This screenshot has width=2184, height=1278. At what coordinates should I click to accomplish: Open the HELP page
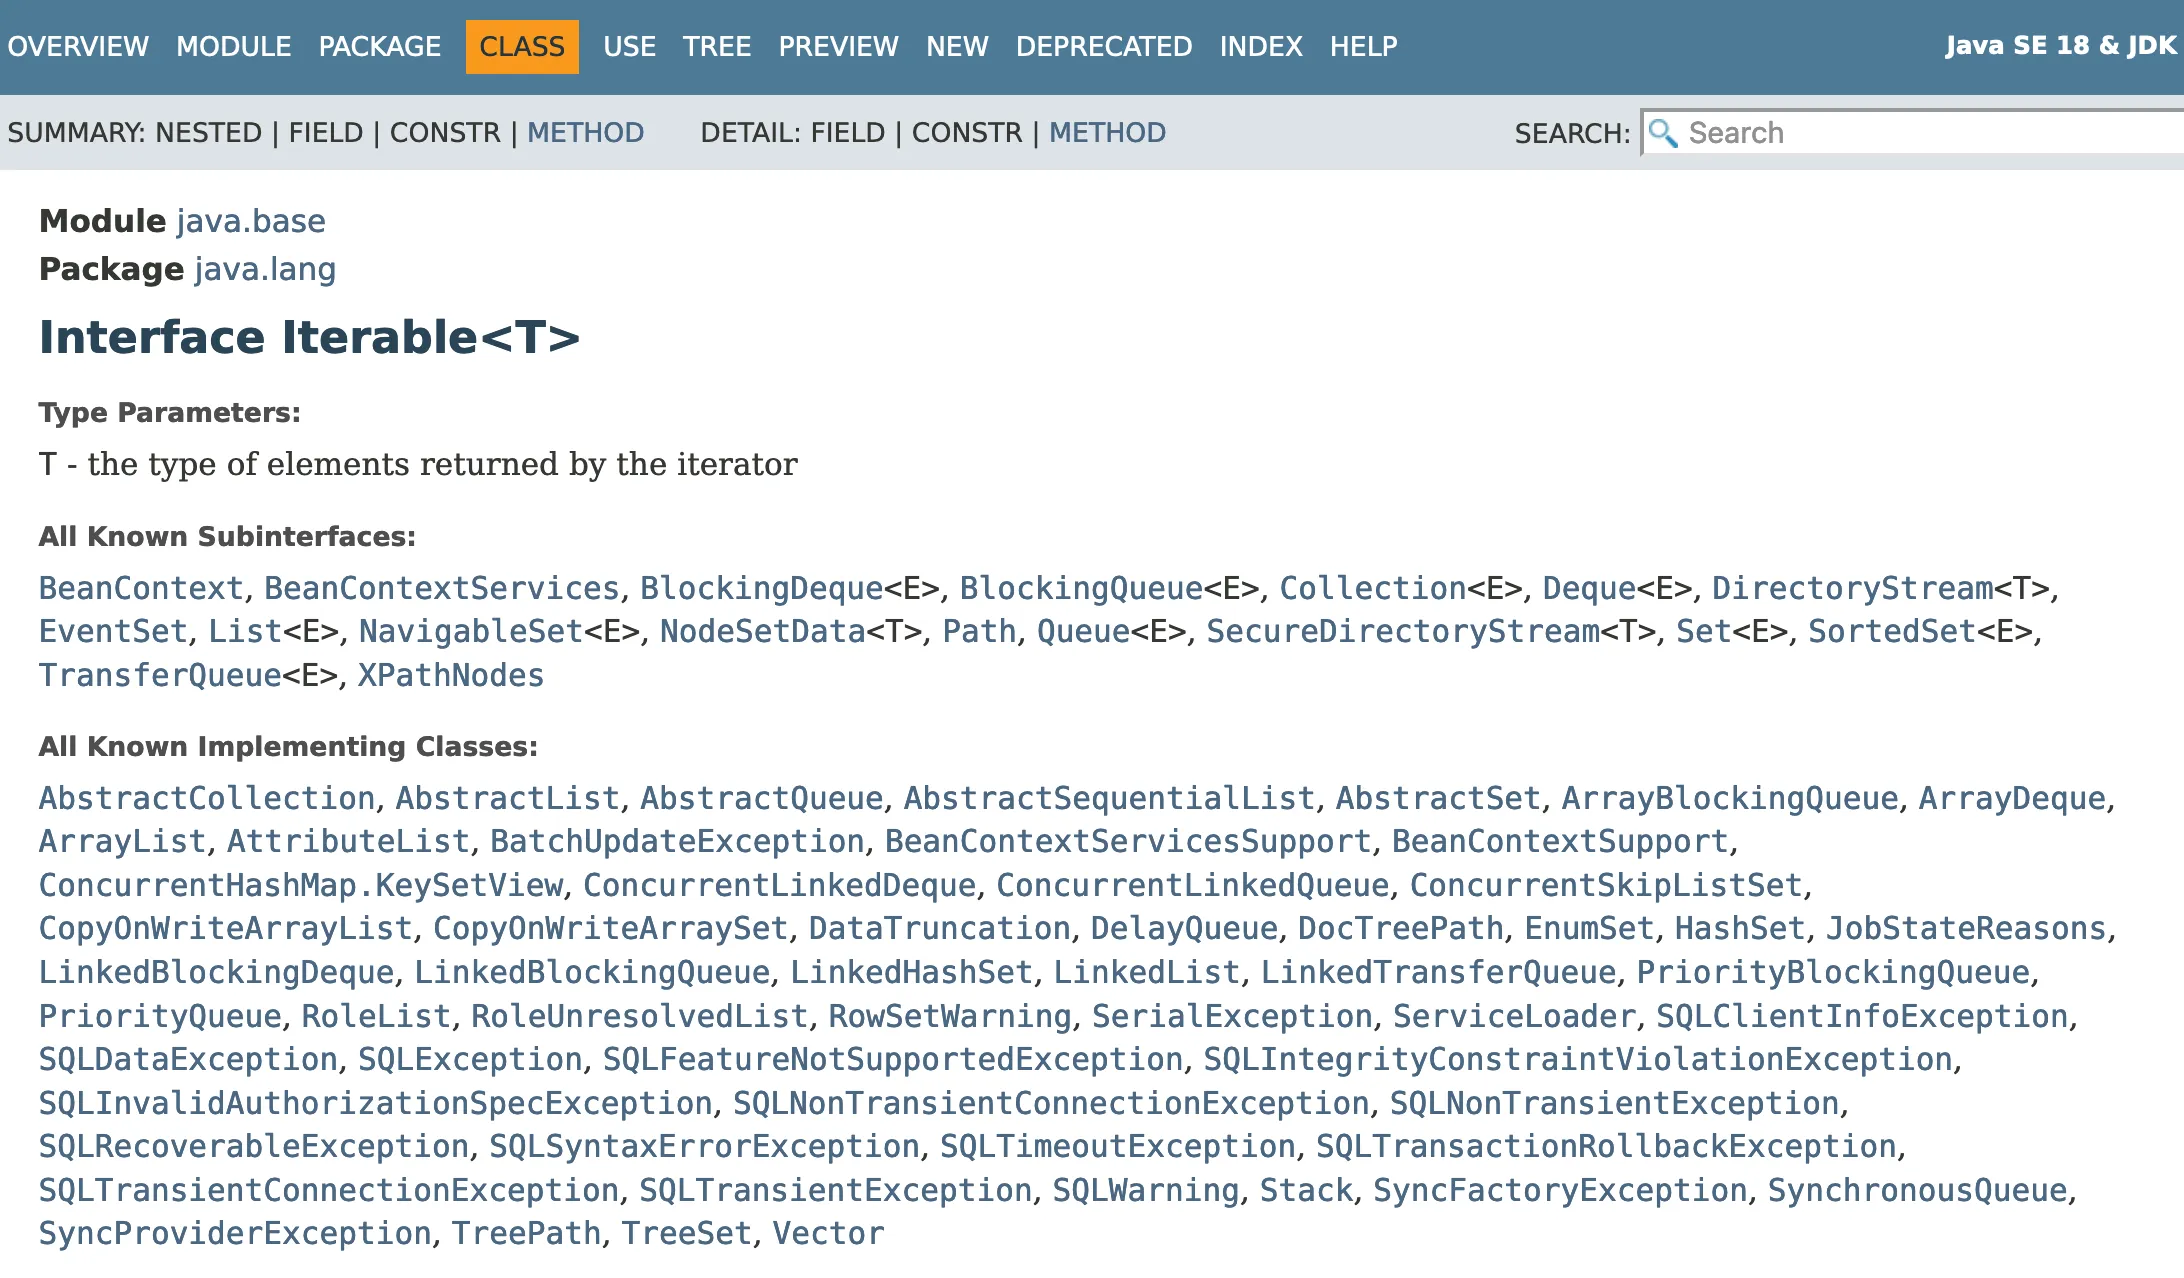[1364, 46]
